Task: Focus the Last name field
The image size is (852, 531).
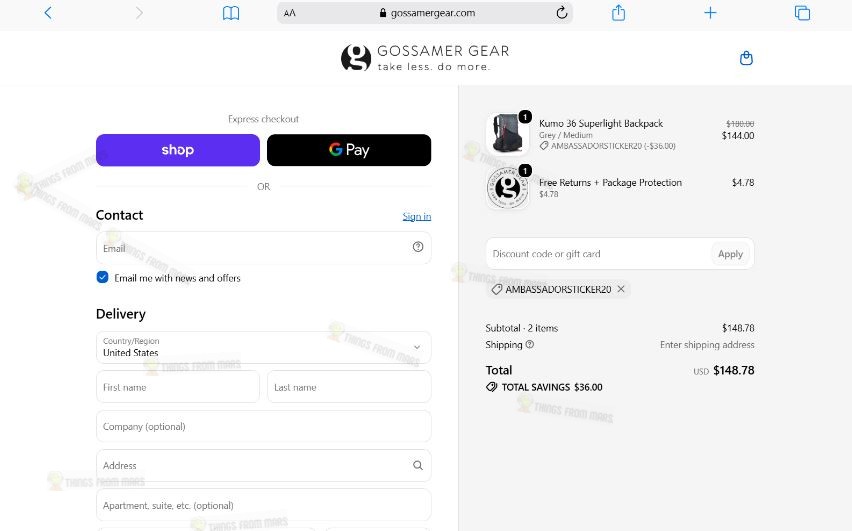Action: (x=349, y=387)
